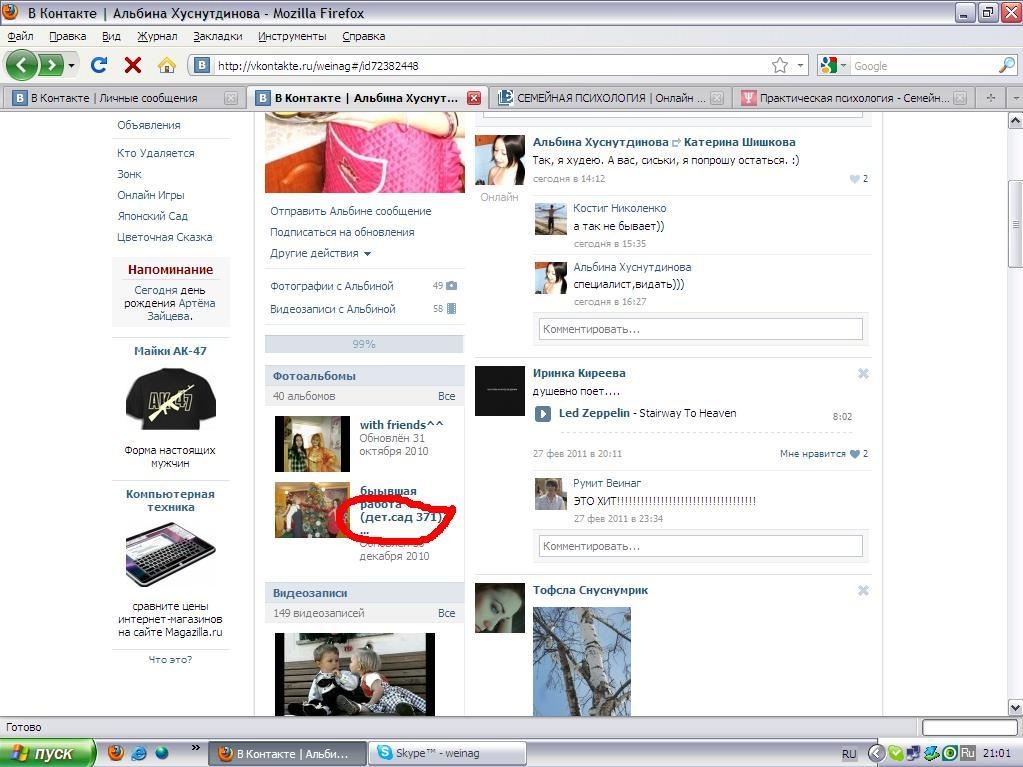Play Led Zeppelin Stairway To Heaven
Screen dimensions: 1023x767
pos(542,414)
